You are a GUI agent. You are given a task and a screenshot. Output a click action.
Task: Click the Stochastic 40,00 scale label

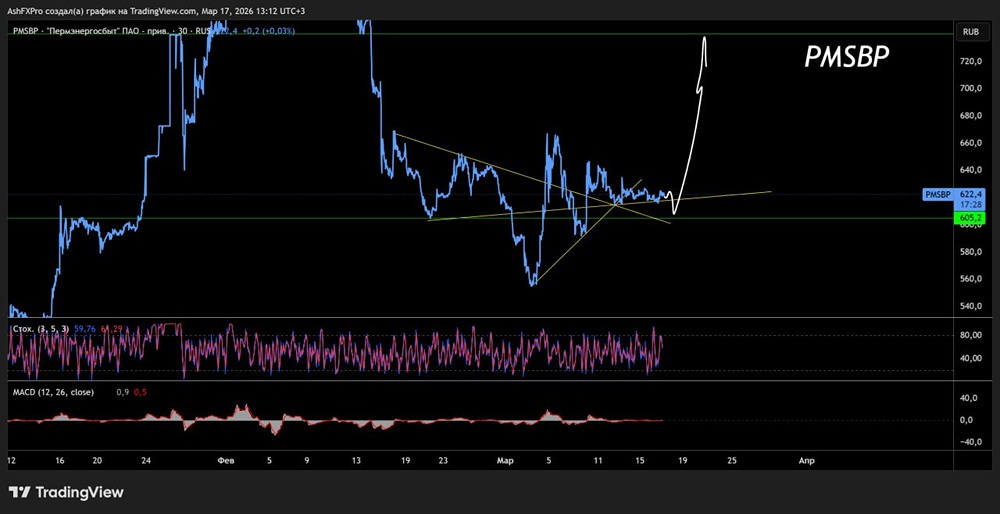pos(973,358)
